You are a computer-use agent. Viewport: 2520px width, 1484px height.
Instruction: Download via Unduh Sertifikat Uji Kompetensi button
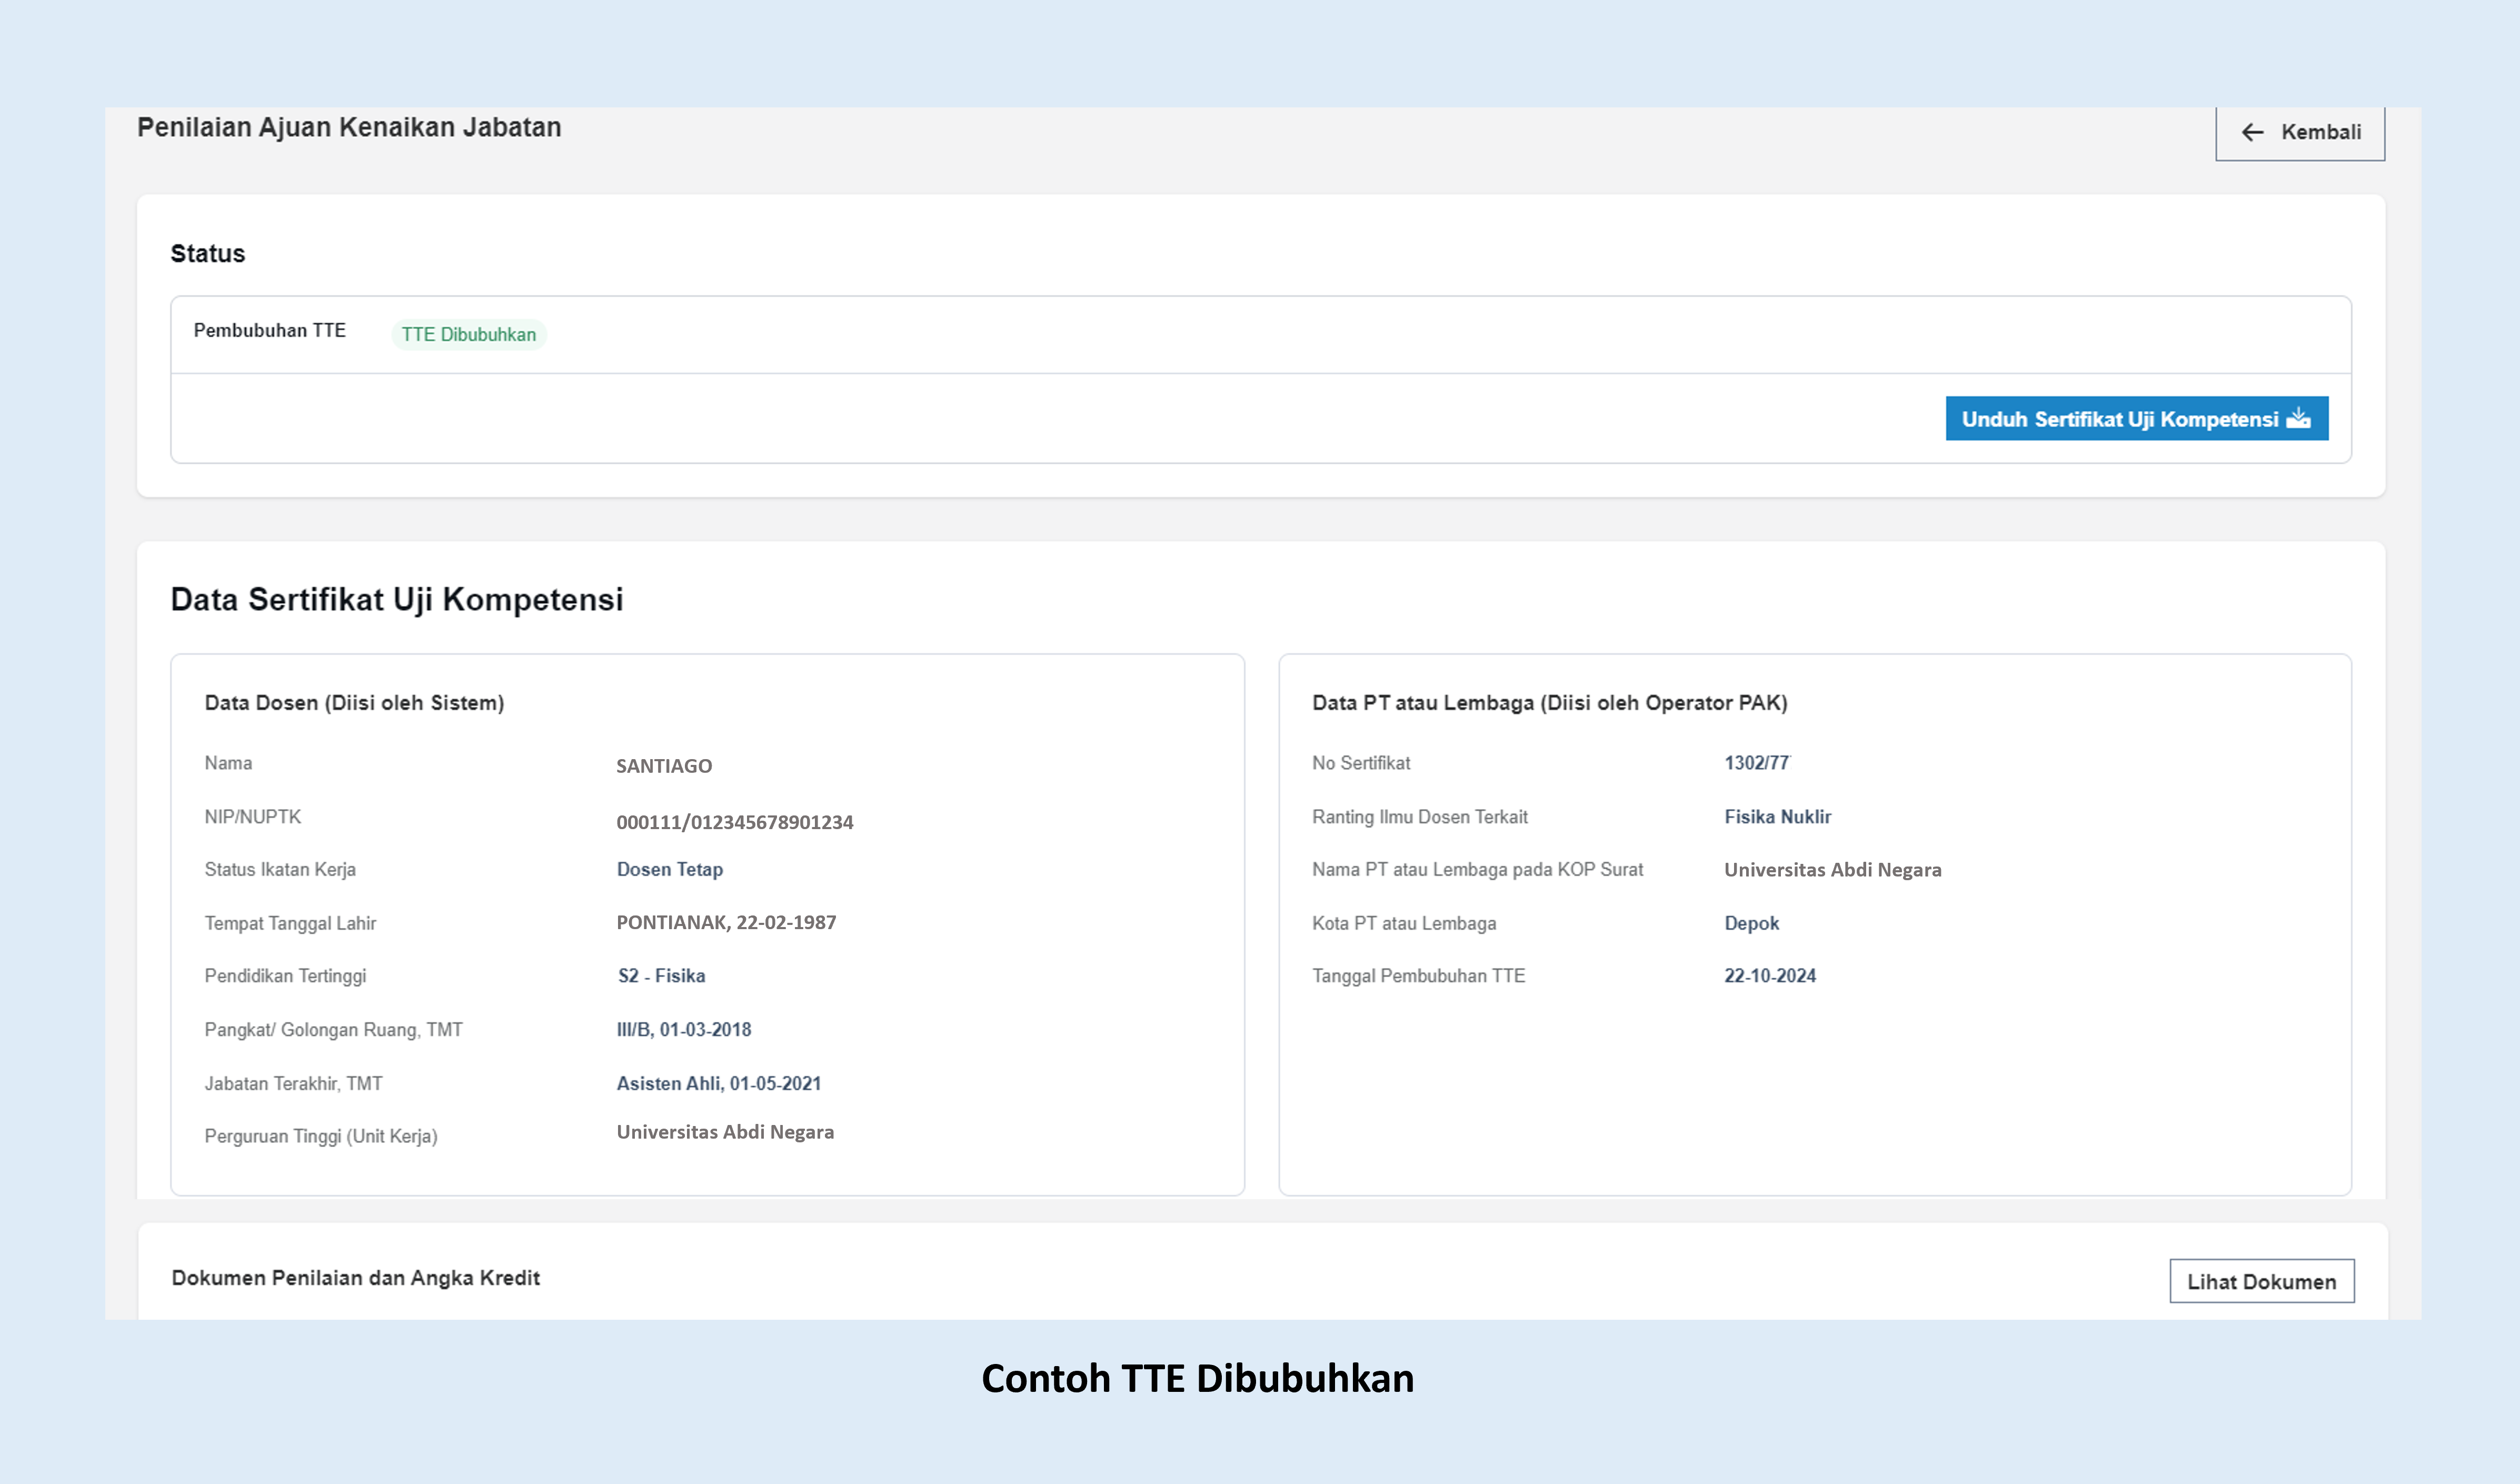point(2136,419)
